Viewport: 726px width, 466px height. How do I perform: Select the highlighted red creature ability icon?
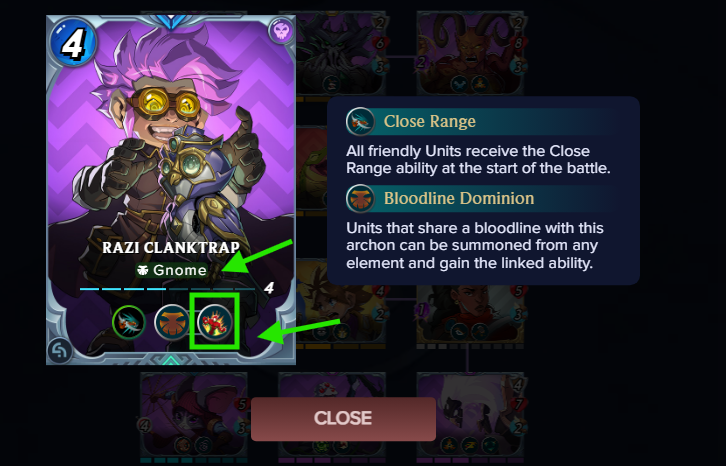coord(214,321)
